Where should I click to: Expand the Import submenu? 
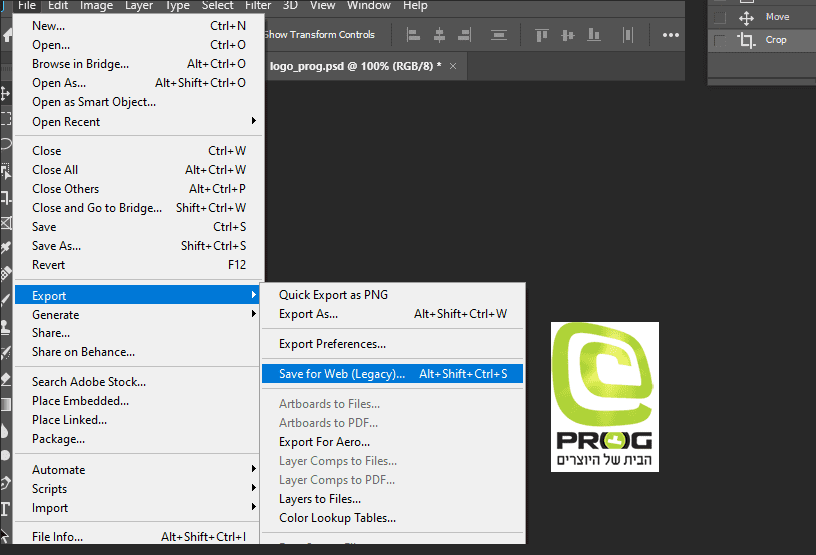click(139, 508)
